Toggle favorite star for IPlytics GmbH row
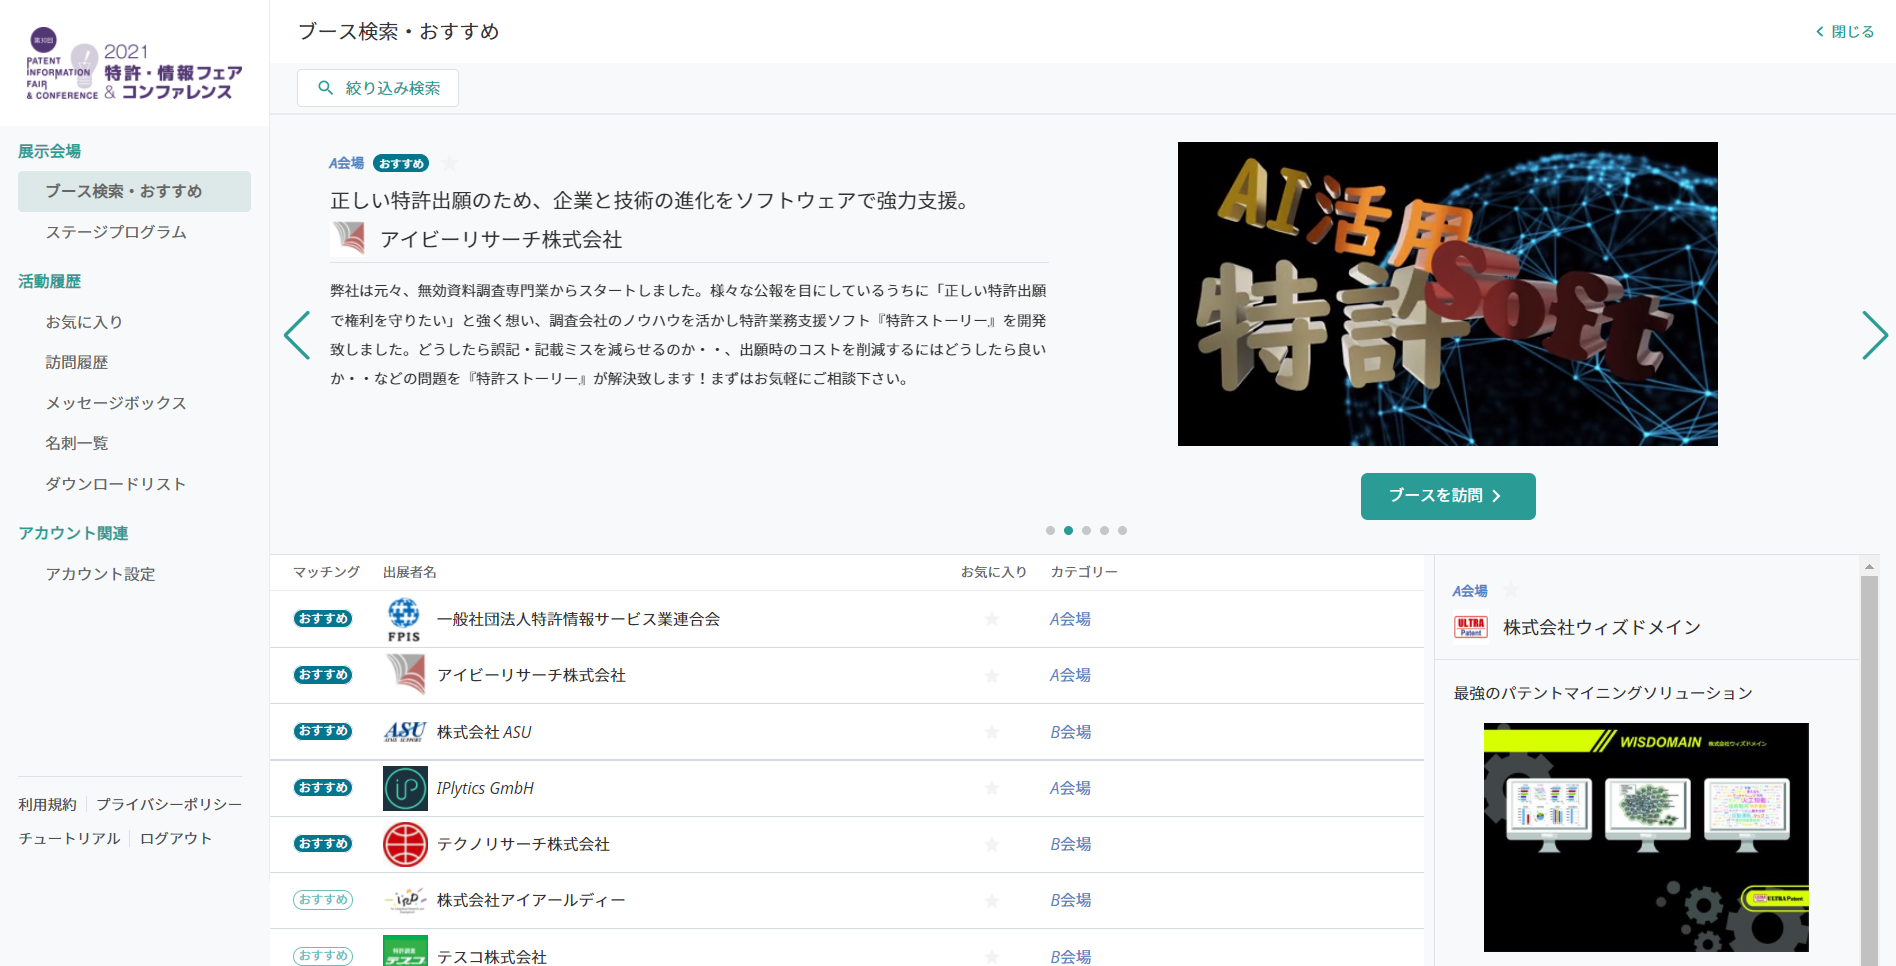Screen dimensions: 1896x966 click(x=992, y=788)
